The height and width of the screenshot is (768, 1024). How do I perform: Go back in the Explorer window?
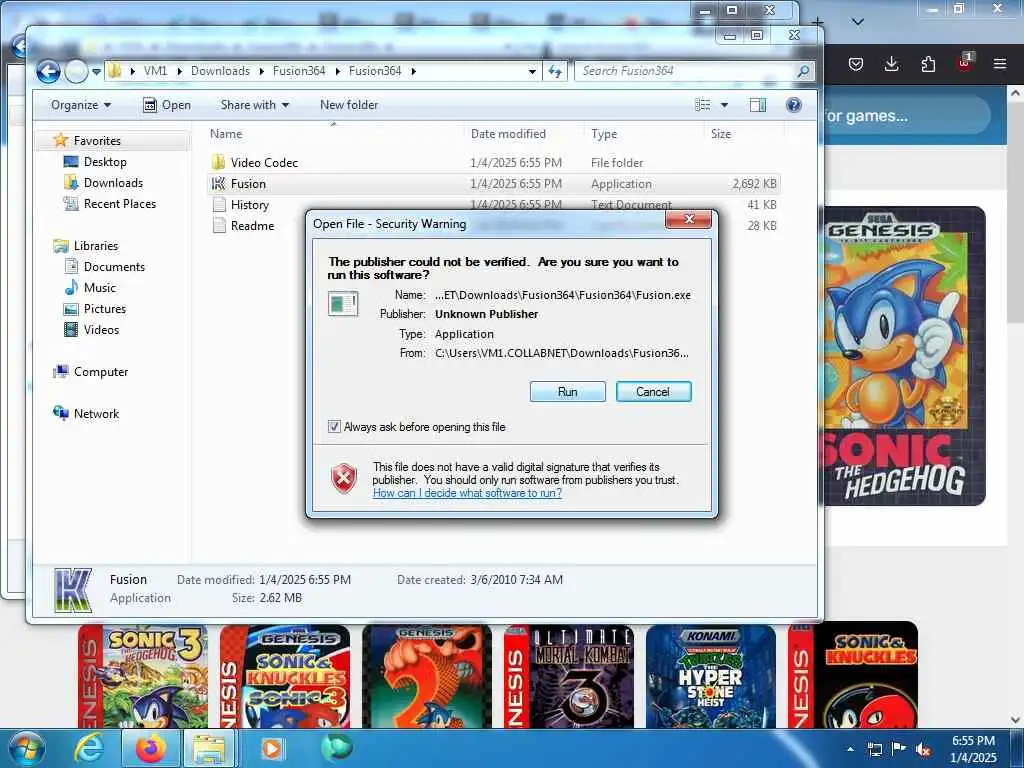(x=48, y=71)
